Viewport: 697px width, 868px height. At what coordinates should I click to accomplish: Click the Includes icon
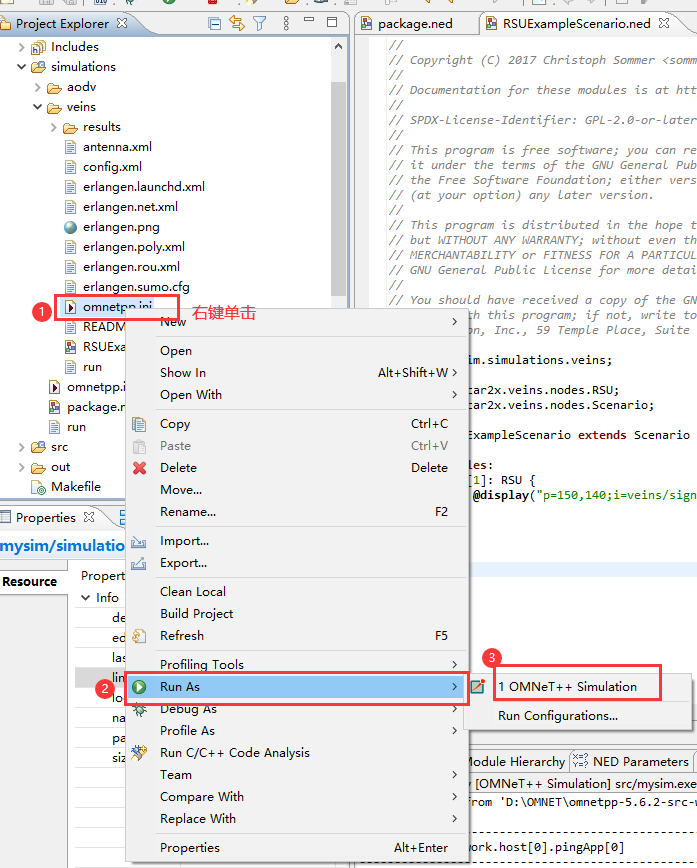pyautogui.click(x=38, y=48)
